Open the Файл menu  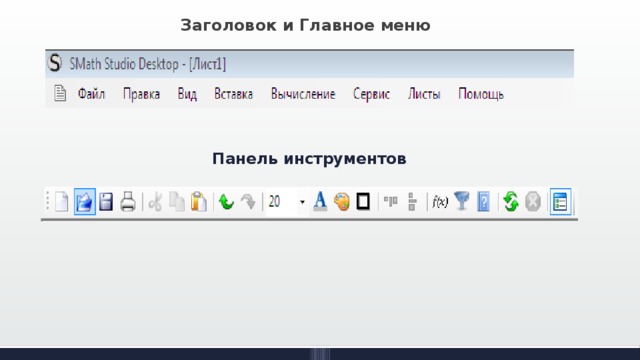91,94
